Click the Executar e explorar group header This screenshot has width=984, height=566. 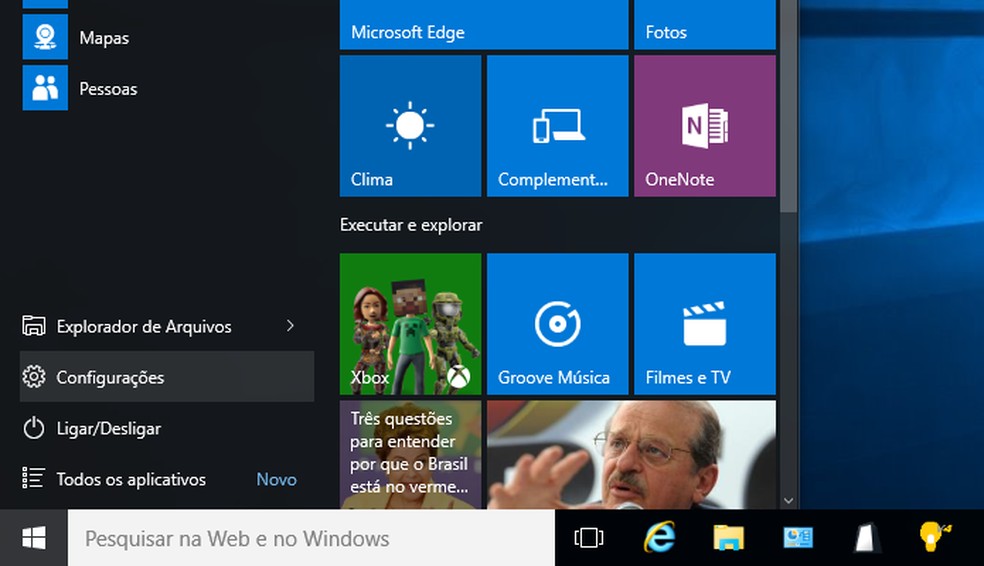[411, 225]
